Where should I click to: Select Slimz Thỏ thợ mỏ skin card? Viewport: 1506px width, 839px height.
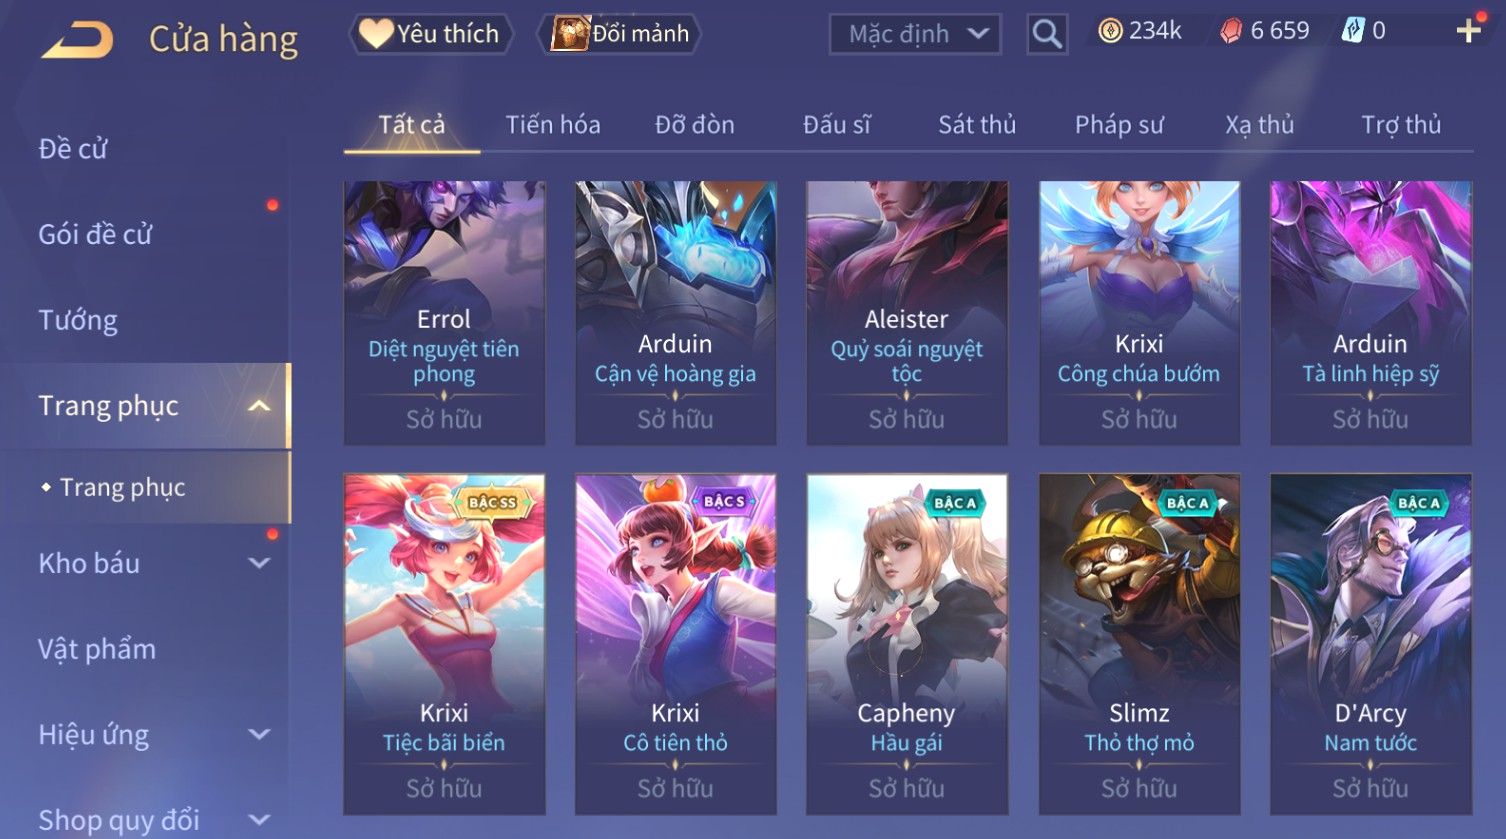coord(1139,643)
